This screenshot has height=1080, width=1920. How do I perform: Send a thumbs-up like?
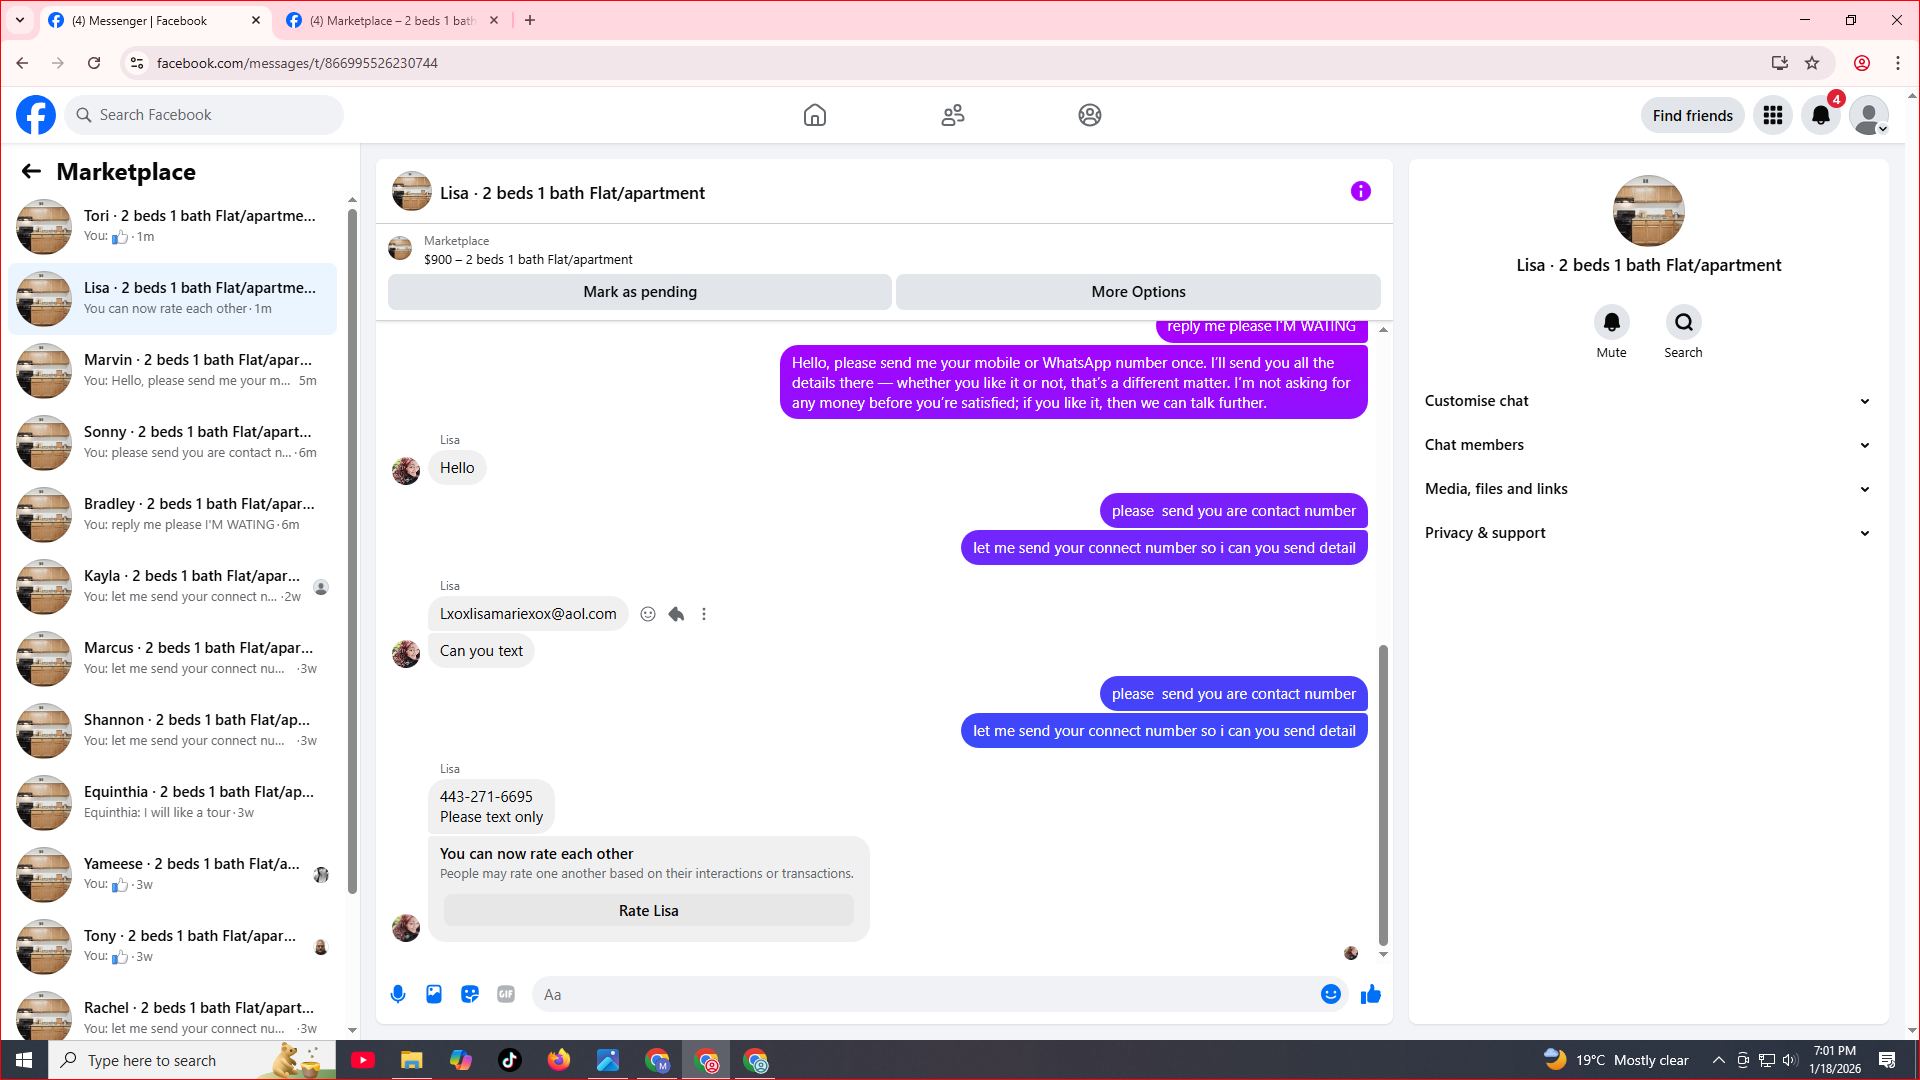[x=1370, y=994]
